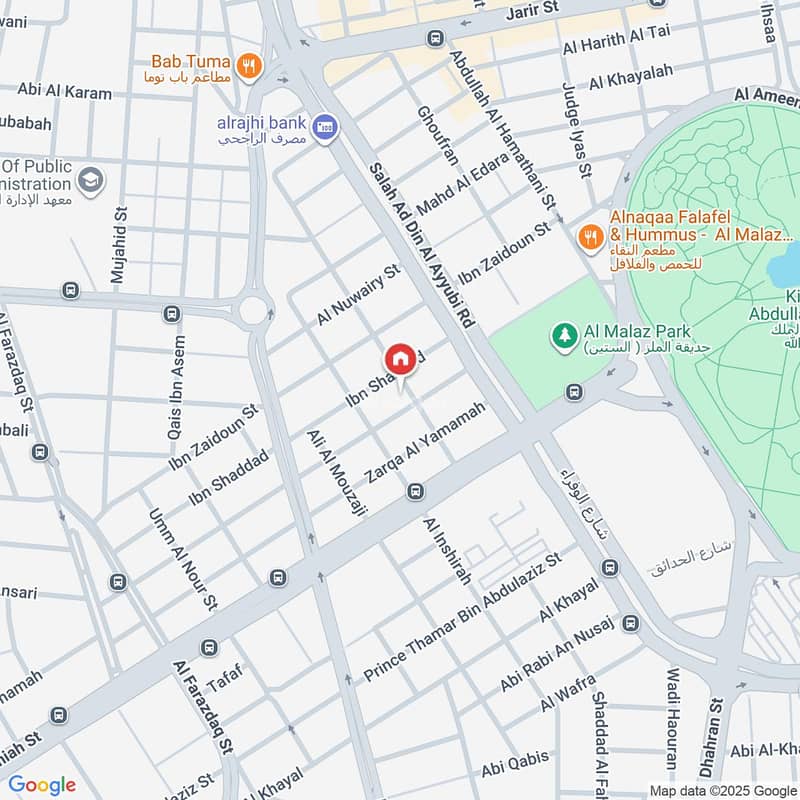Select the Institute of Public Administration marker

coord(91,182)
